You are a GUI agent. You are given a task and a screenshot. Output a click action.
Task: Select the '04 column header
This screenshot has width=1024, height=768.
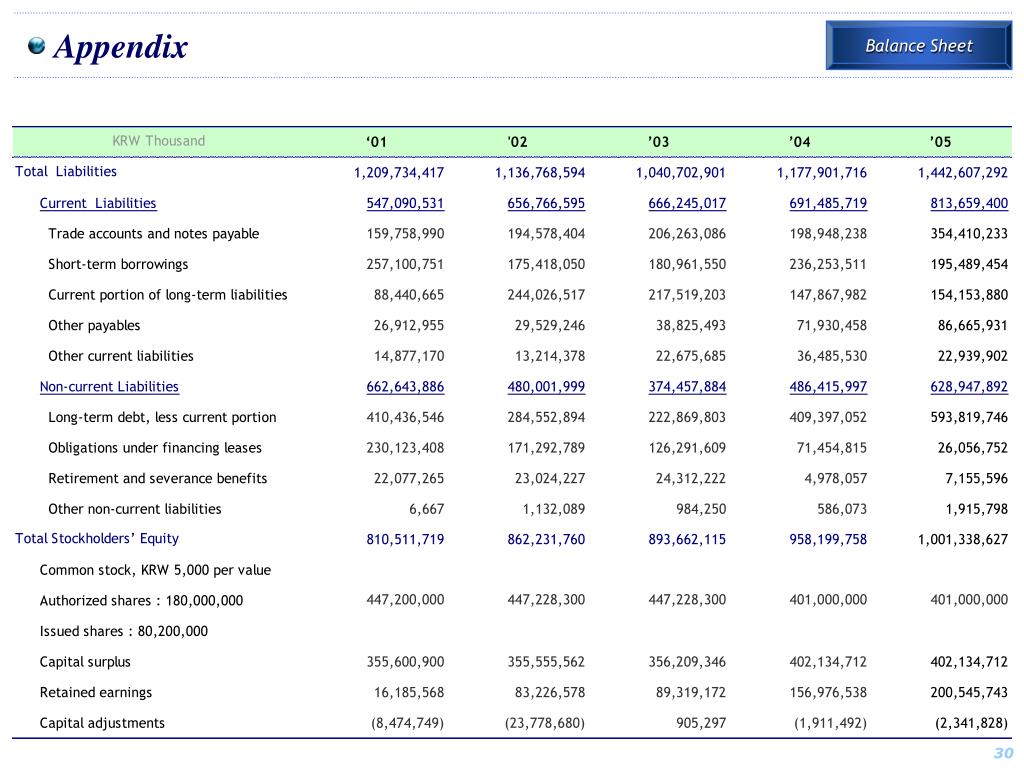click(x=799, y=142)
